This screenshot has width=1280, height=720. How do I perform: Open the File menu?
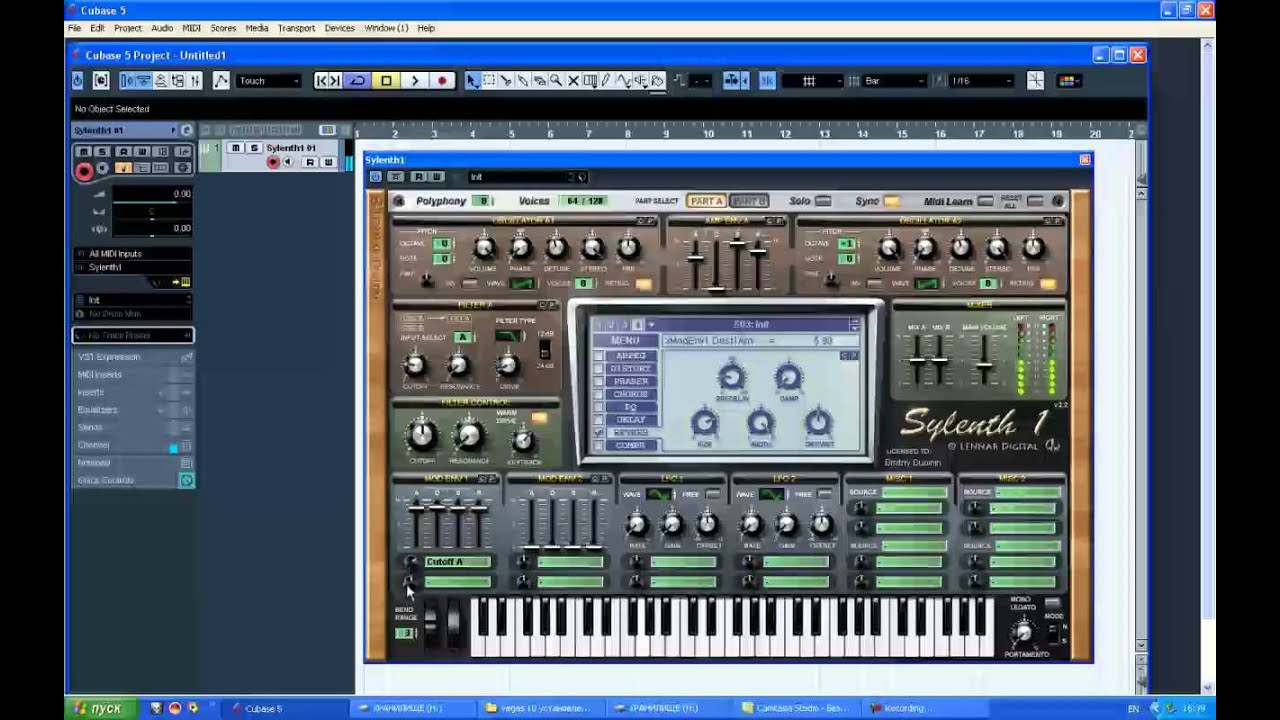tap(74, 28)
